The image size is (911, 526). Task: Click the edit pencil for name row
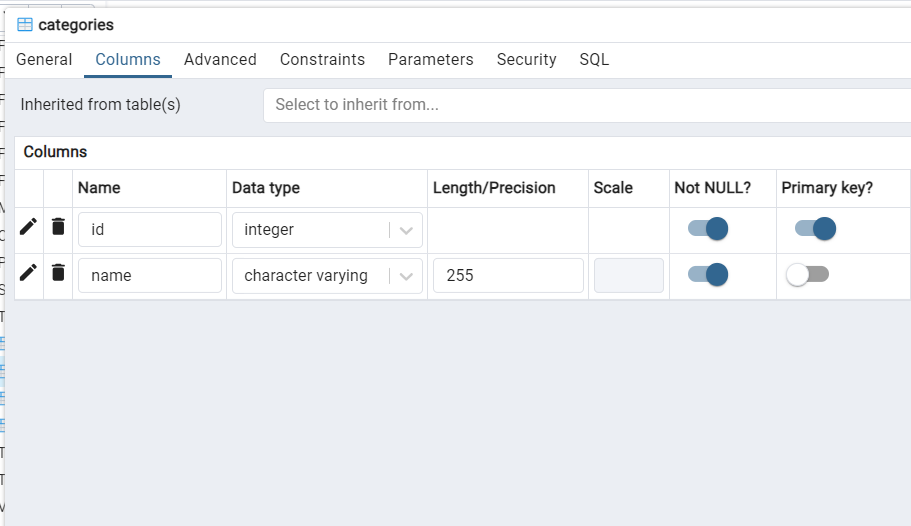(29, 273)
